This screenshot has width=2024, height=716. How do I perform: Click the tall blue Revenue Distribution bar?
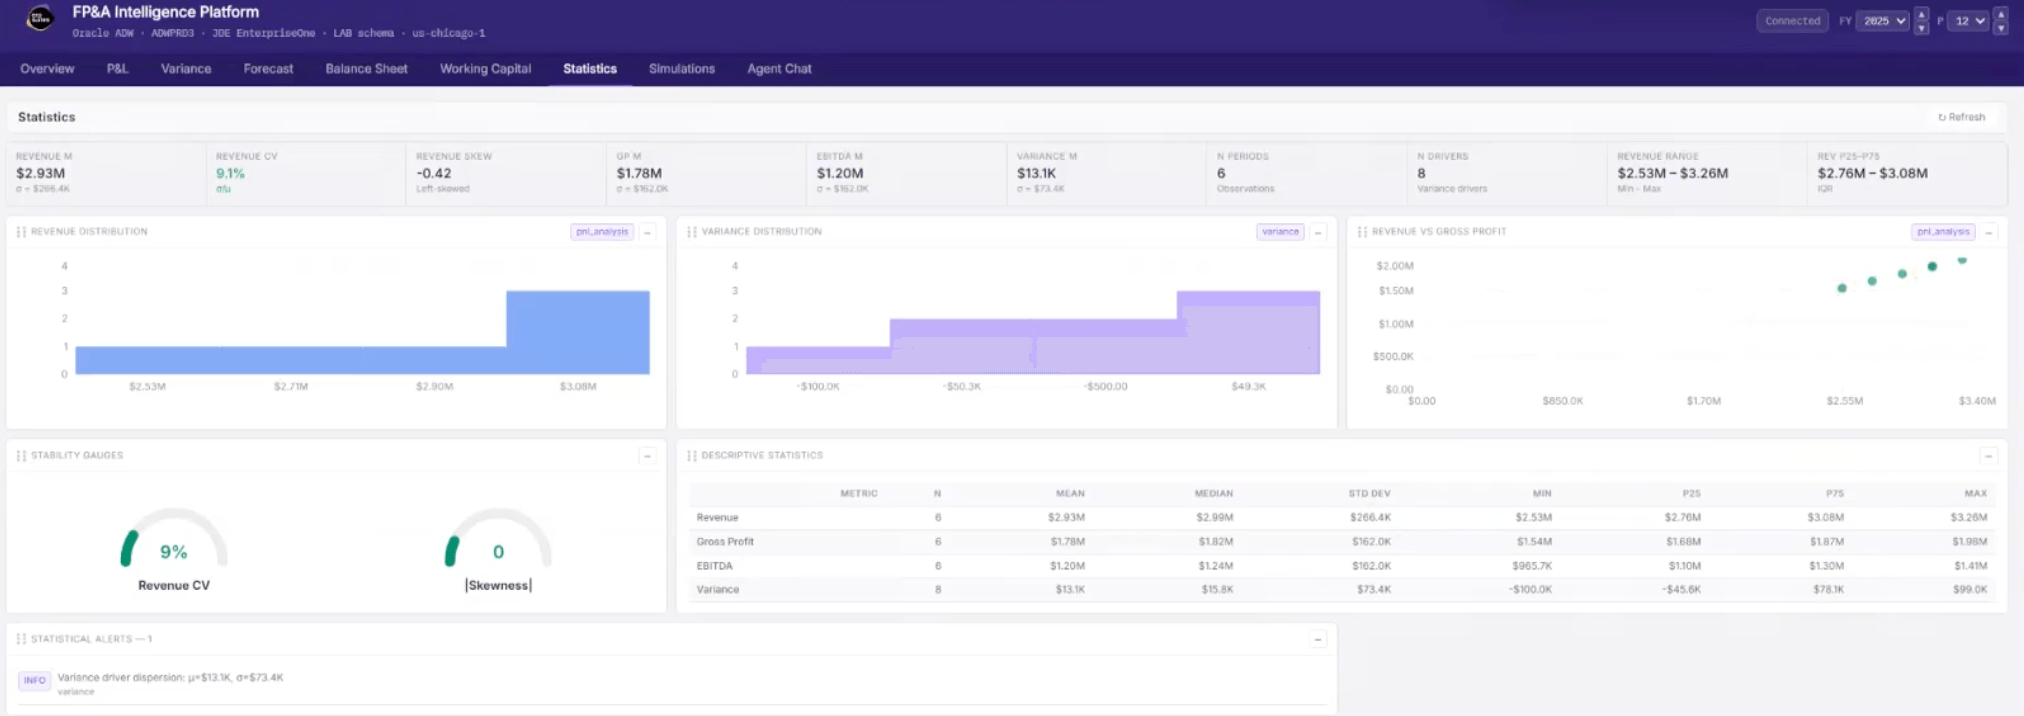(x=578, y=332)
